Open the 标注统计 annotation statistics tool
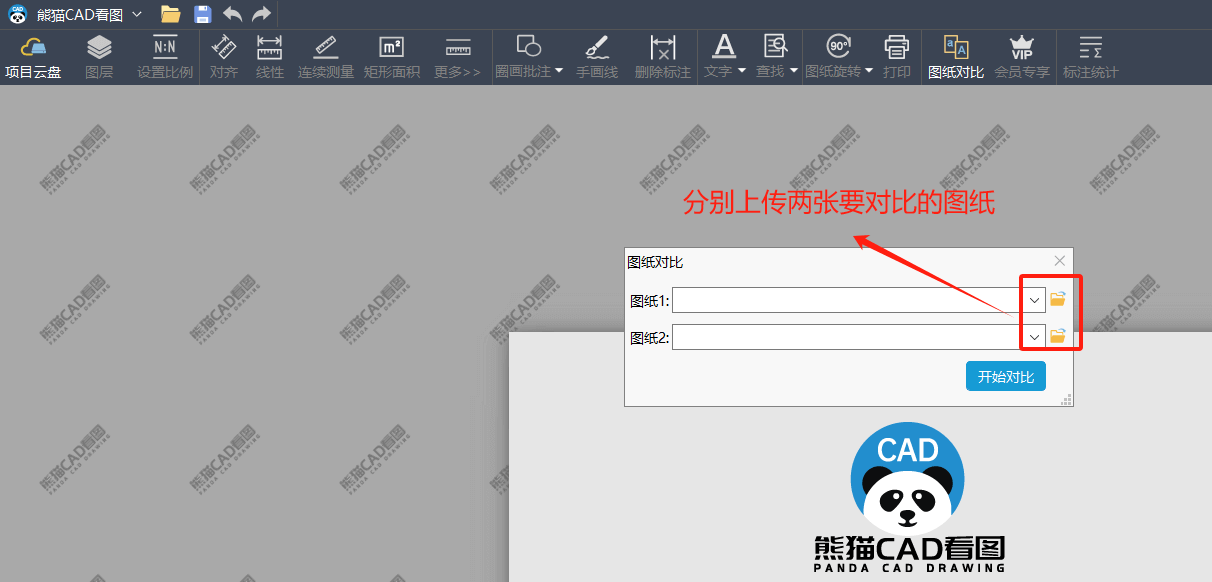1212x582 pixels. [1091, 57]
